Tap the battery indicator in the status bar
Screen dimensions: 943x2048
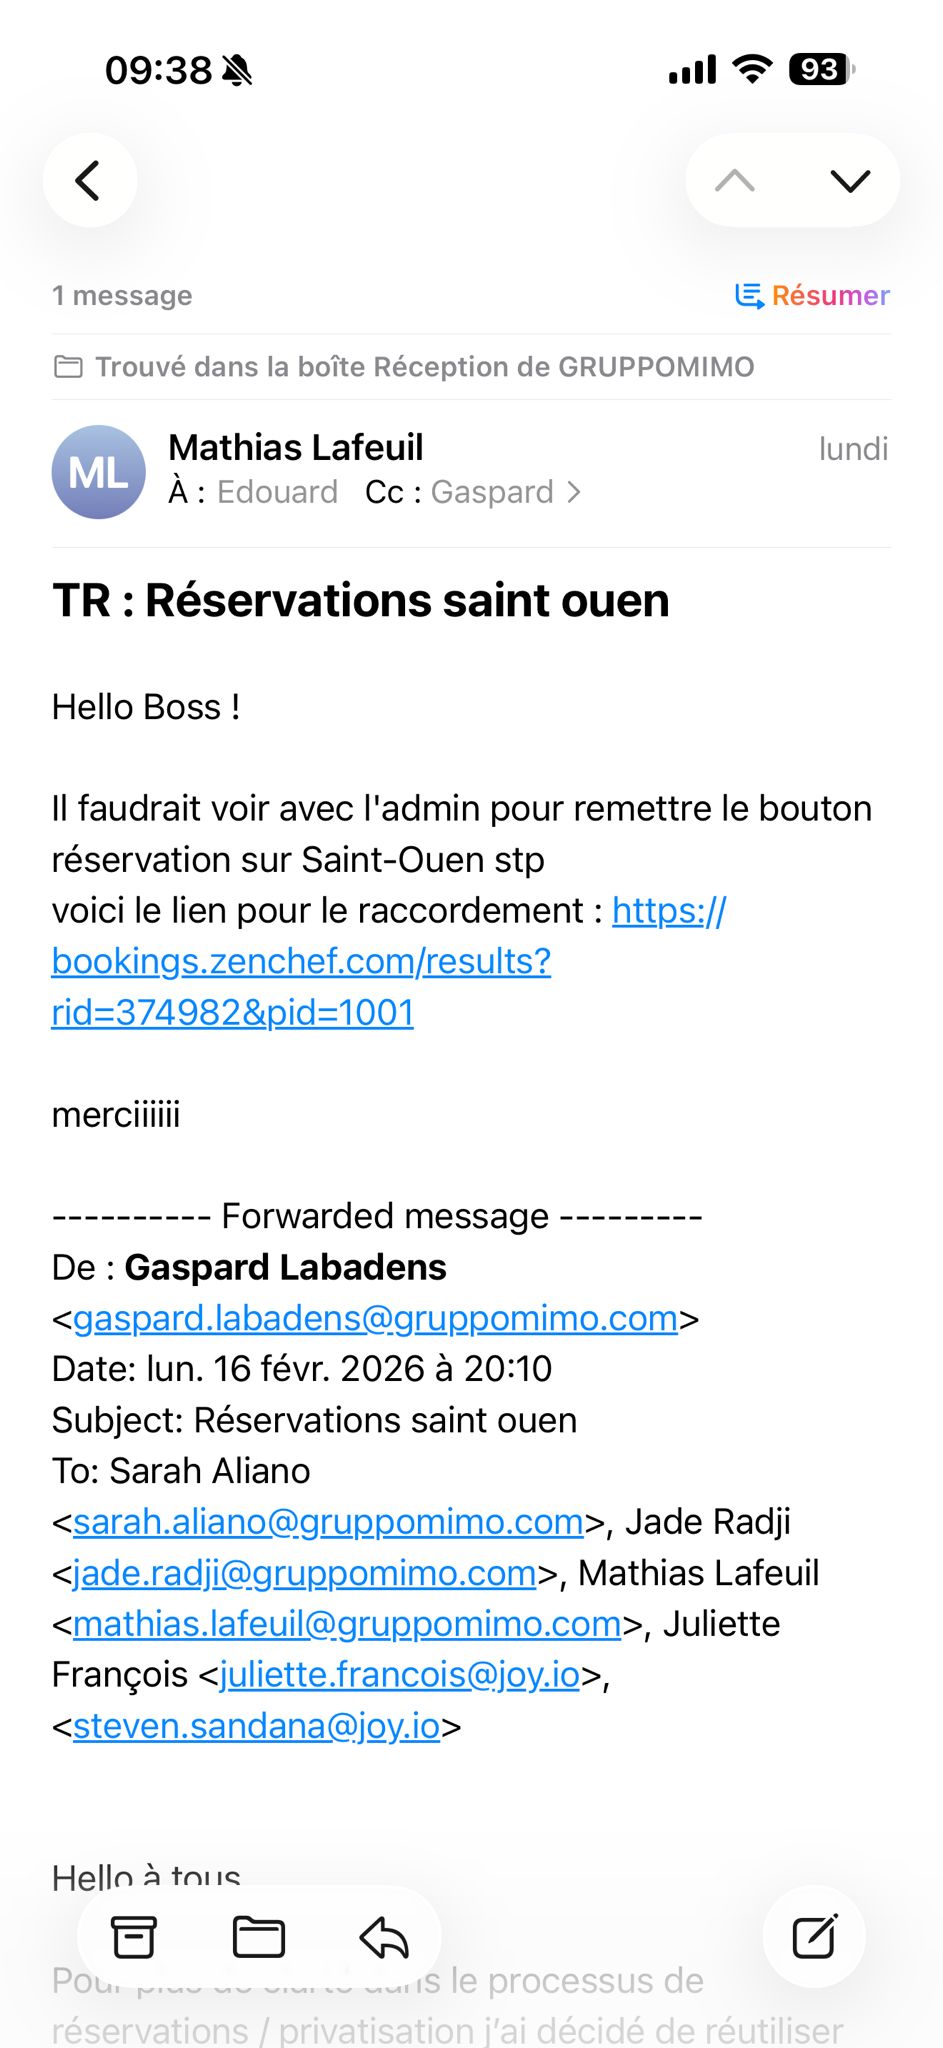coord(821,70)
